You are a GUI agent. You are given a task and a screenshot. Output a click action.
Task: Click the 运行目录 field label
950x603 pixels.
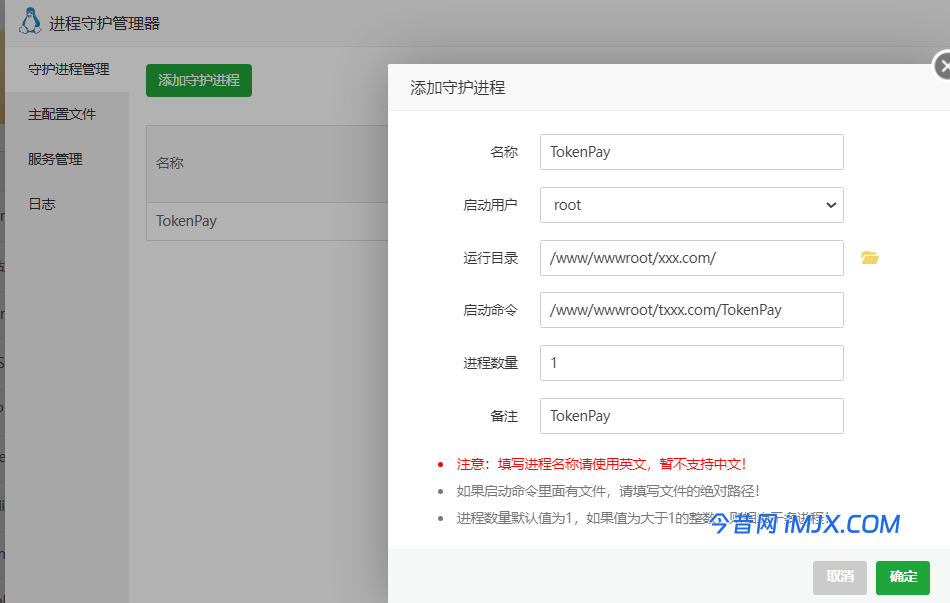coord(490,258)
